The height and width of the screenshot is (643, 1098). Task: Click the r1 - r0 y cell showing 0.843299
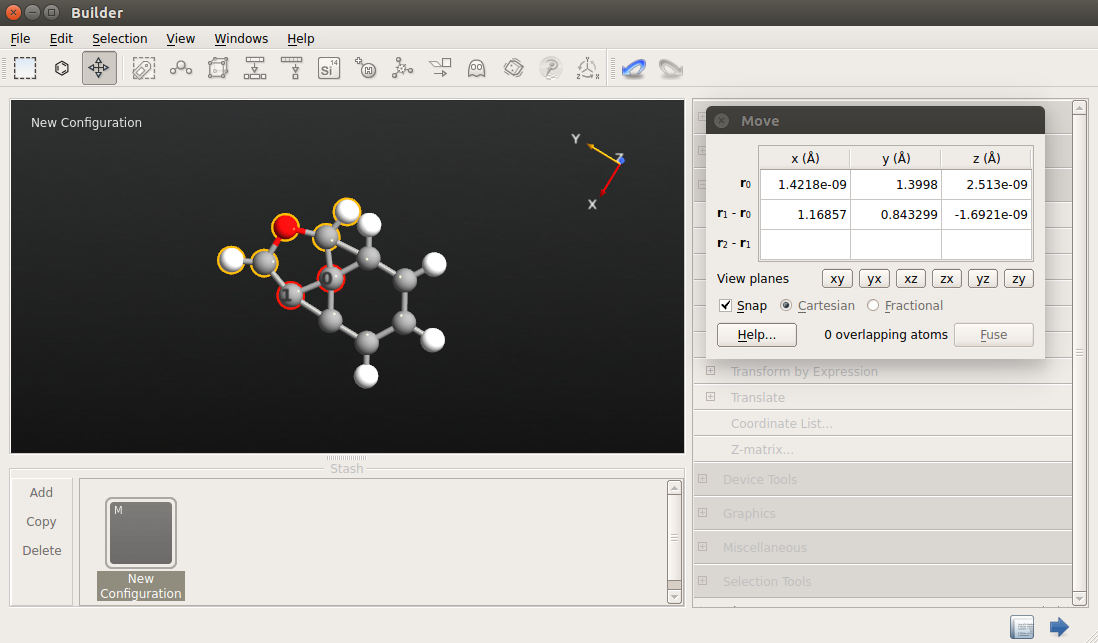tap(896, 214)
